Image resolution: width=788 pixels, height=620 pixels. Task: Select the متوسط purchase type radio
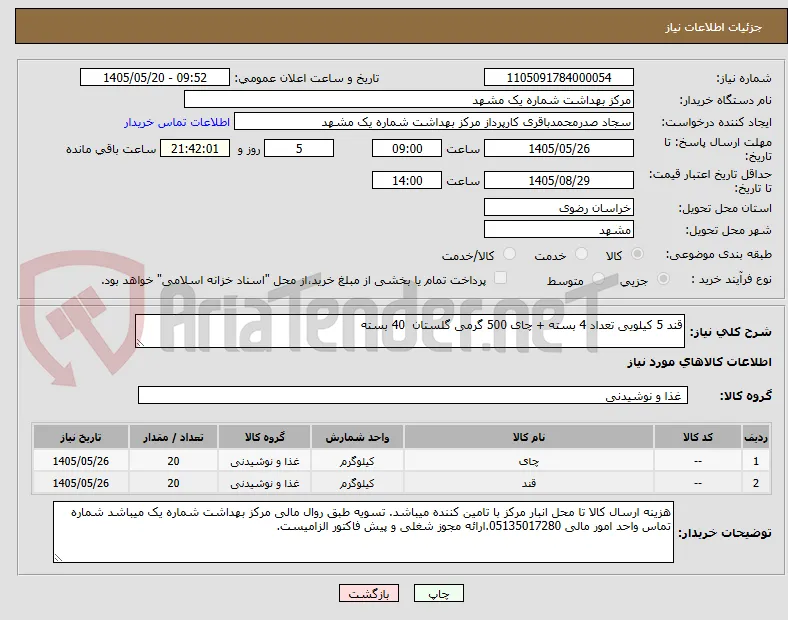click(598, 279)
